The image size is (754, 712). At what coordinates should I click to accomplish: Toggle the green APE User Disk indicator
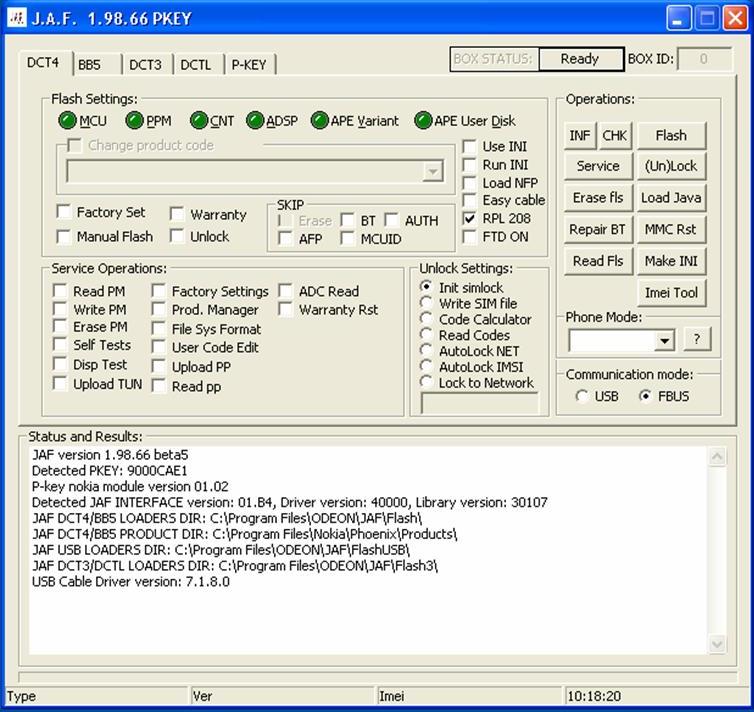click(423, 121)
